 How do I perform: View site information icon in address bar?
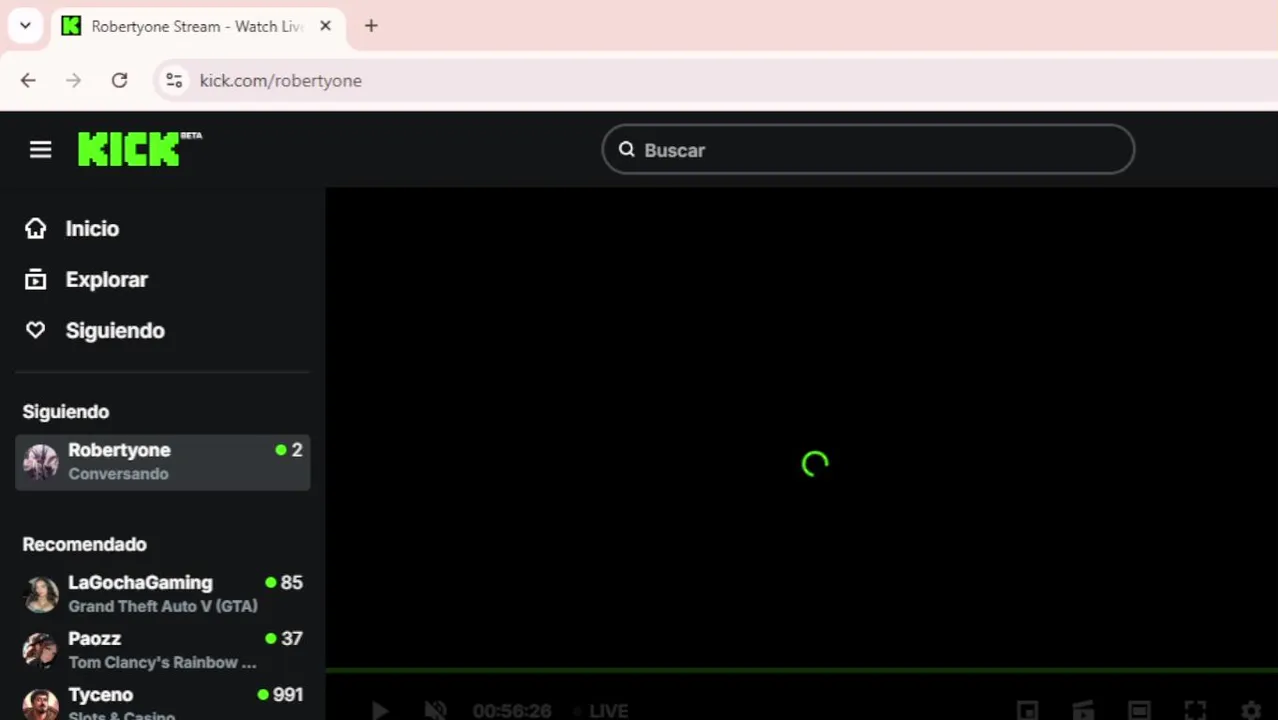(x=174, y=81)
